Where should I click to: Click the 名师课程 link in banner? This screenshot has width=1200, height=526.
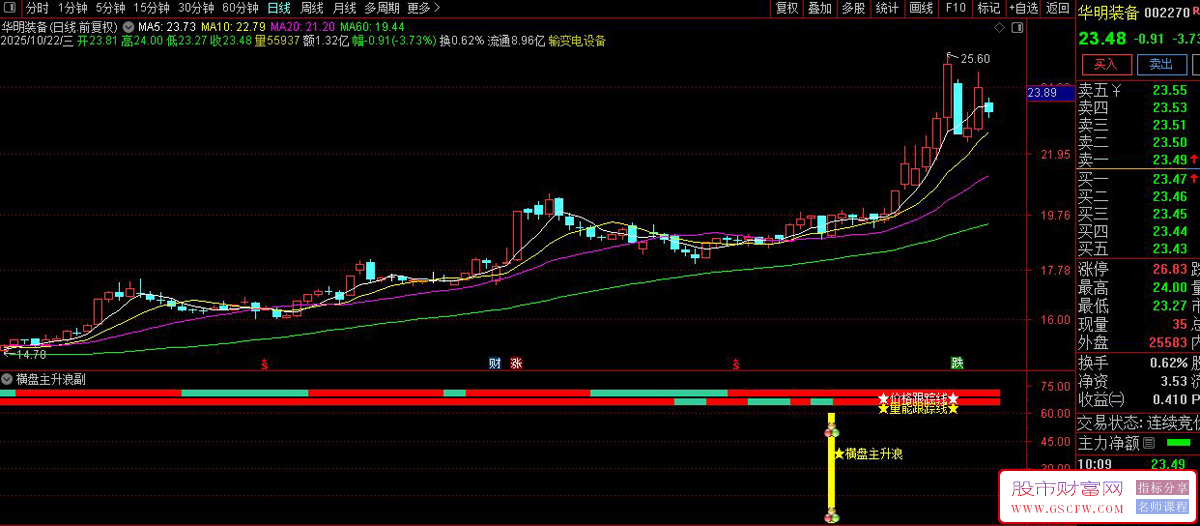[1162, 507]
